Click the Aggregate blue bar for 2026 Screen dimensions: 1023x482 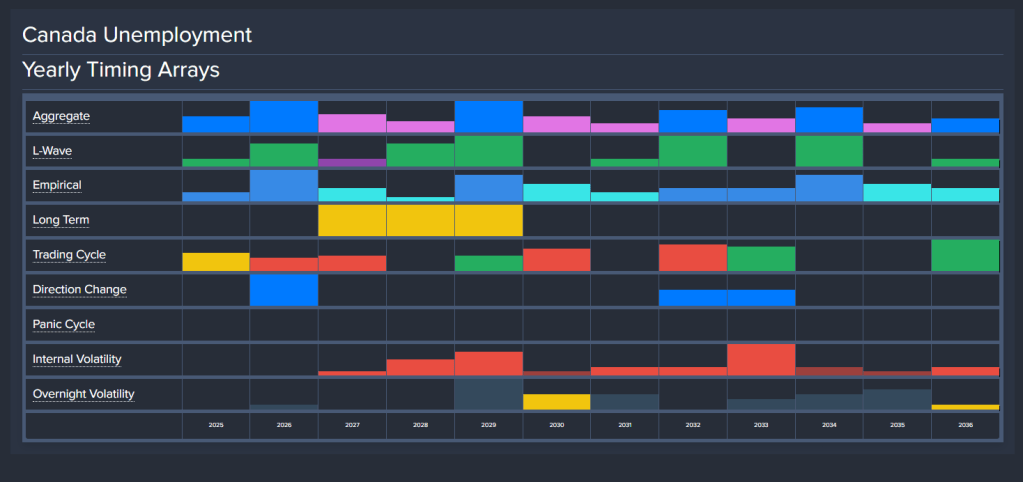point(284,117)
